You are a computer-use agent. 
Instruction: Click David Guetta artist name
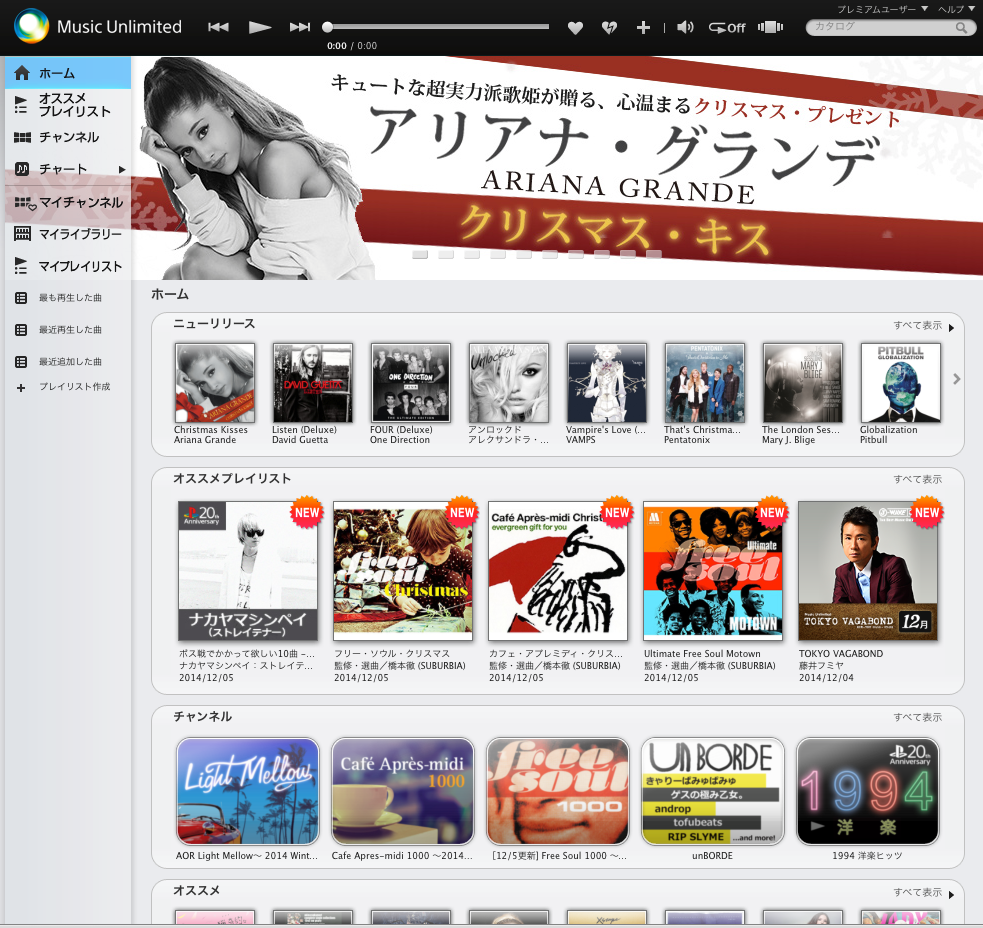(300, 440)
